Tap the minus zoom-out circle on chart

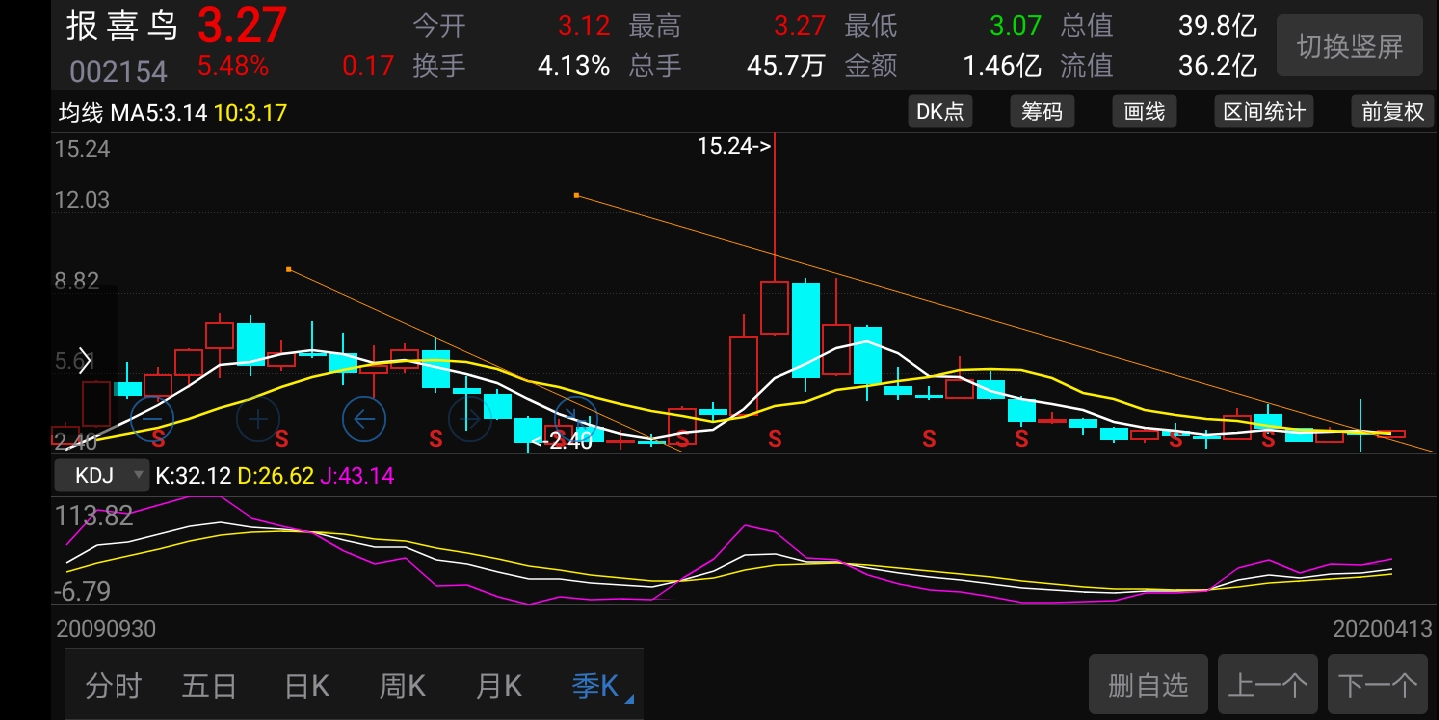point(152,418)
